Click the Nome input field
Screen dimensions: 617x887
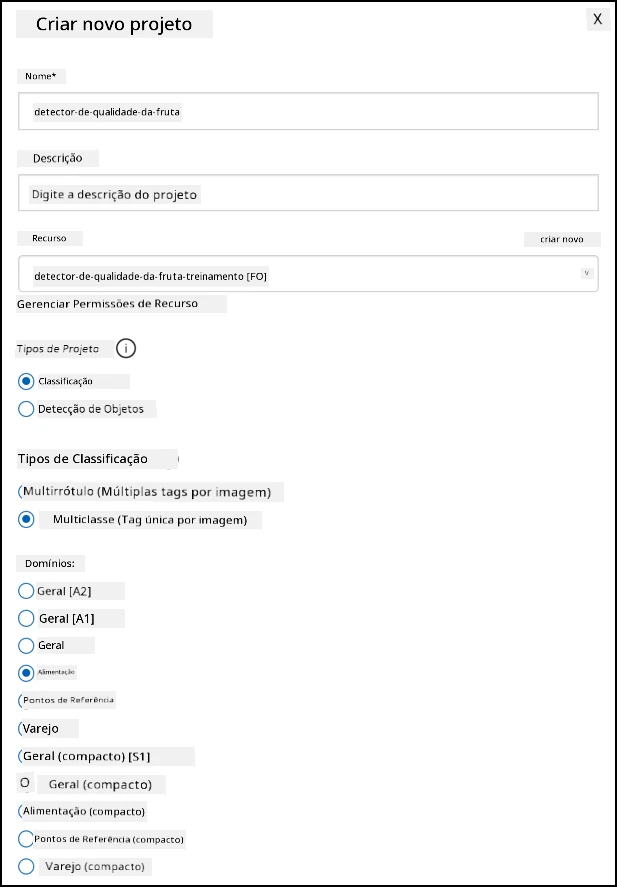[x=308, y=111]
